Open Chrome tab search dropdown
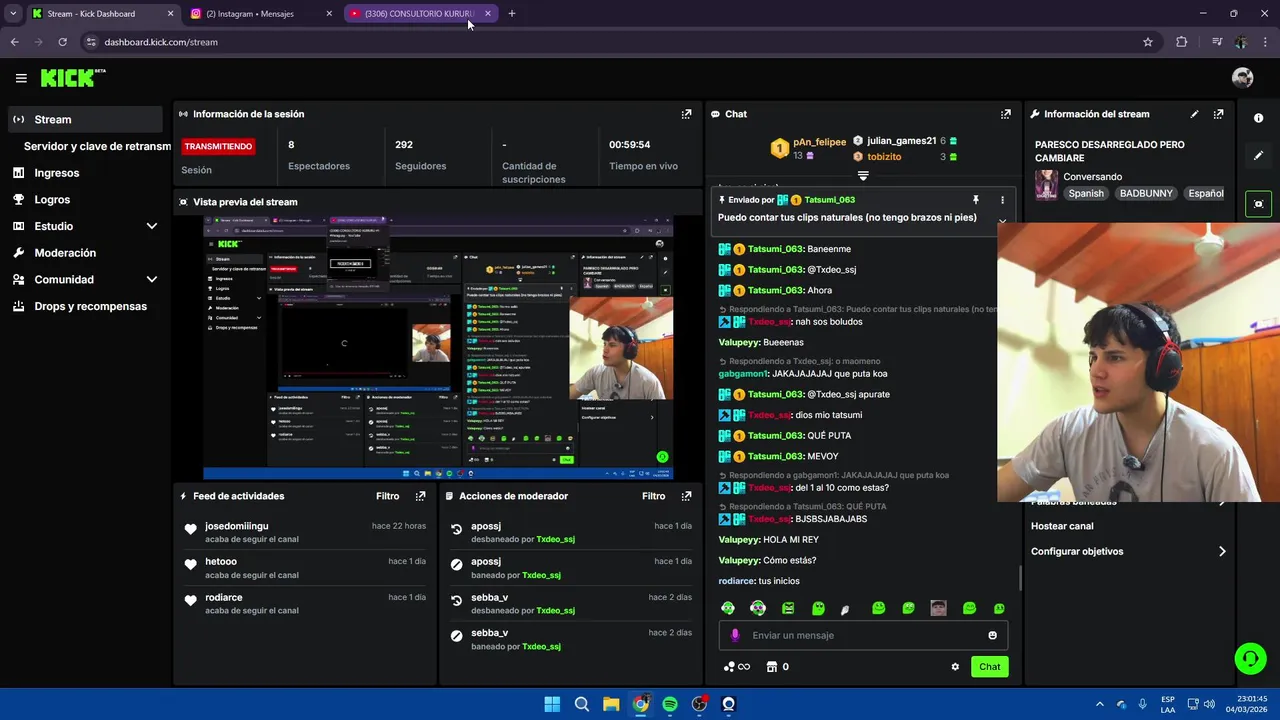 coord(13,13)
